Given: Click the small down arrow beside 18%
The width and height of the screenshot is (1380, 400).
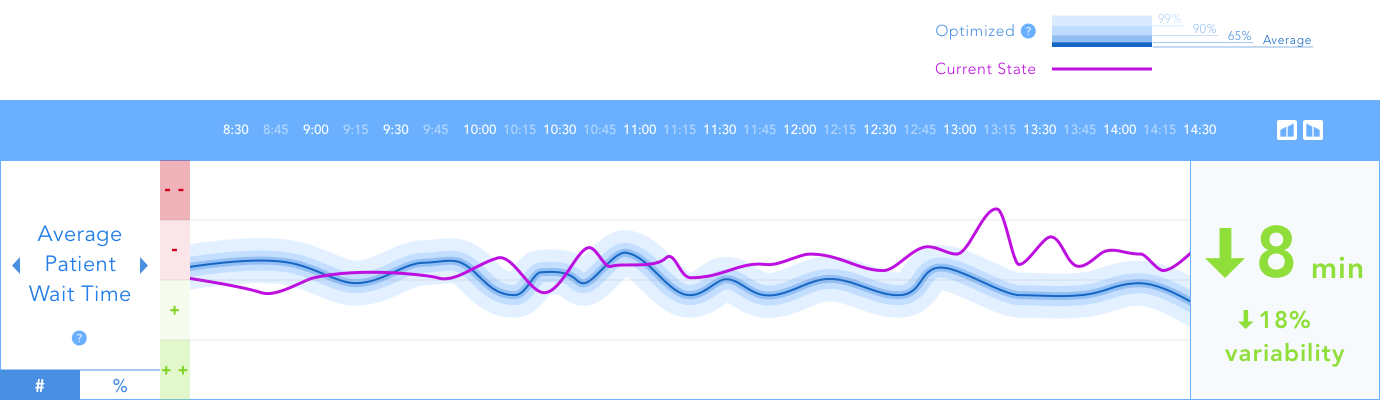Looking at the screenshot, I should (x=1245, y=320).
